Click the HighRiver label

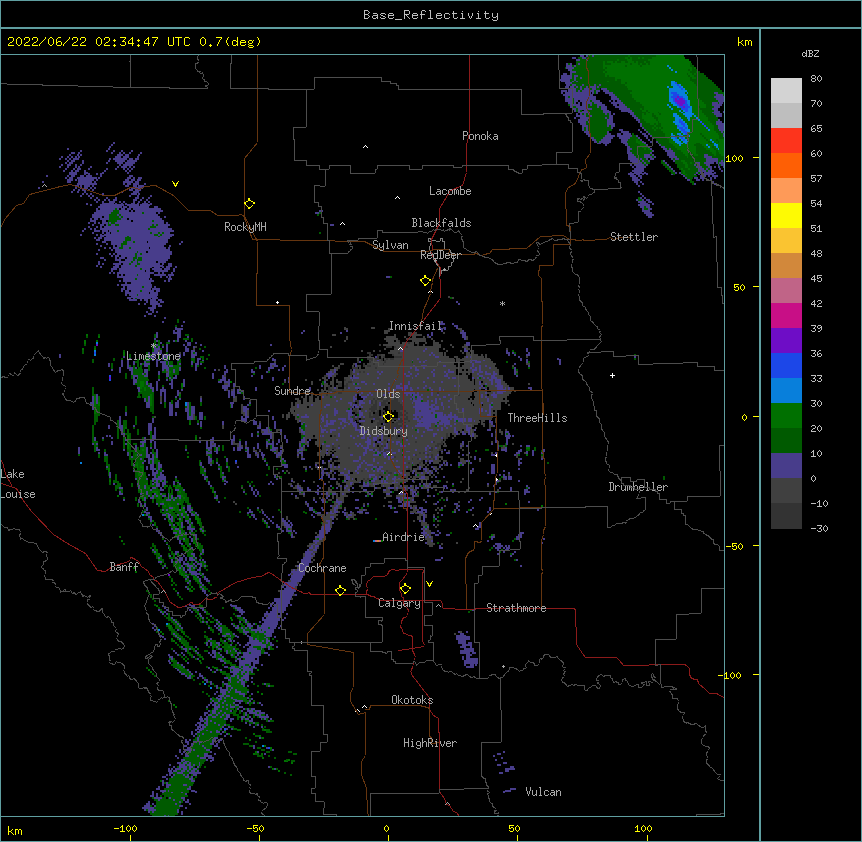430,743
